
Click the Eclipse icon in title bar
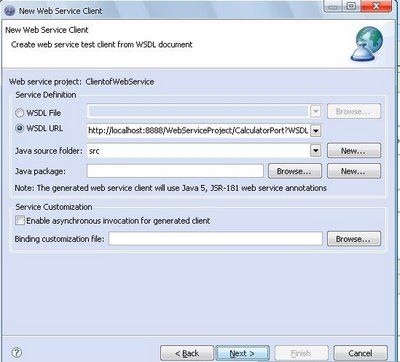point(10,11)
